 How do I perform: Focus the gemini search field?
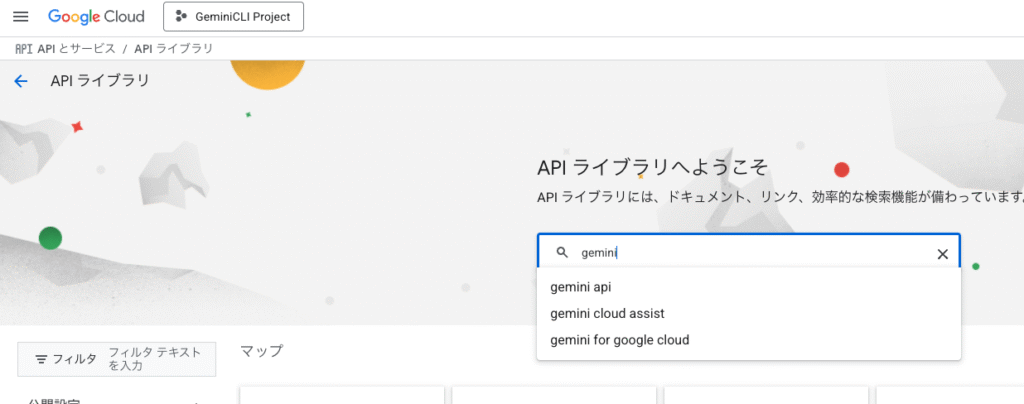tap(748, 253)
